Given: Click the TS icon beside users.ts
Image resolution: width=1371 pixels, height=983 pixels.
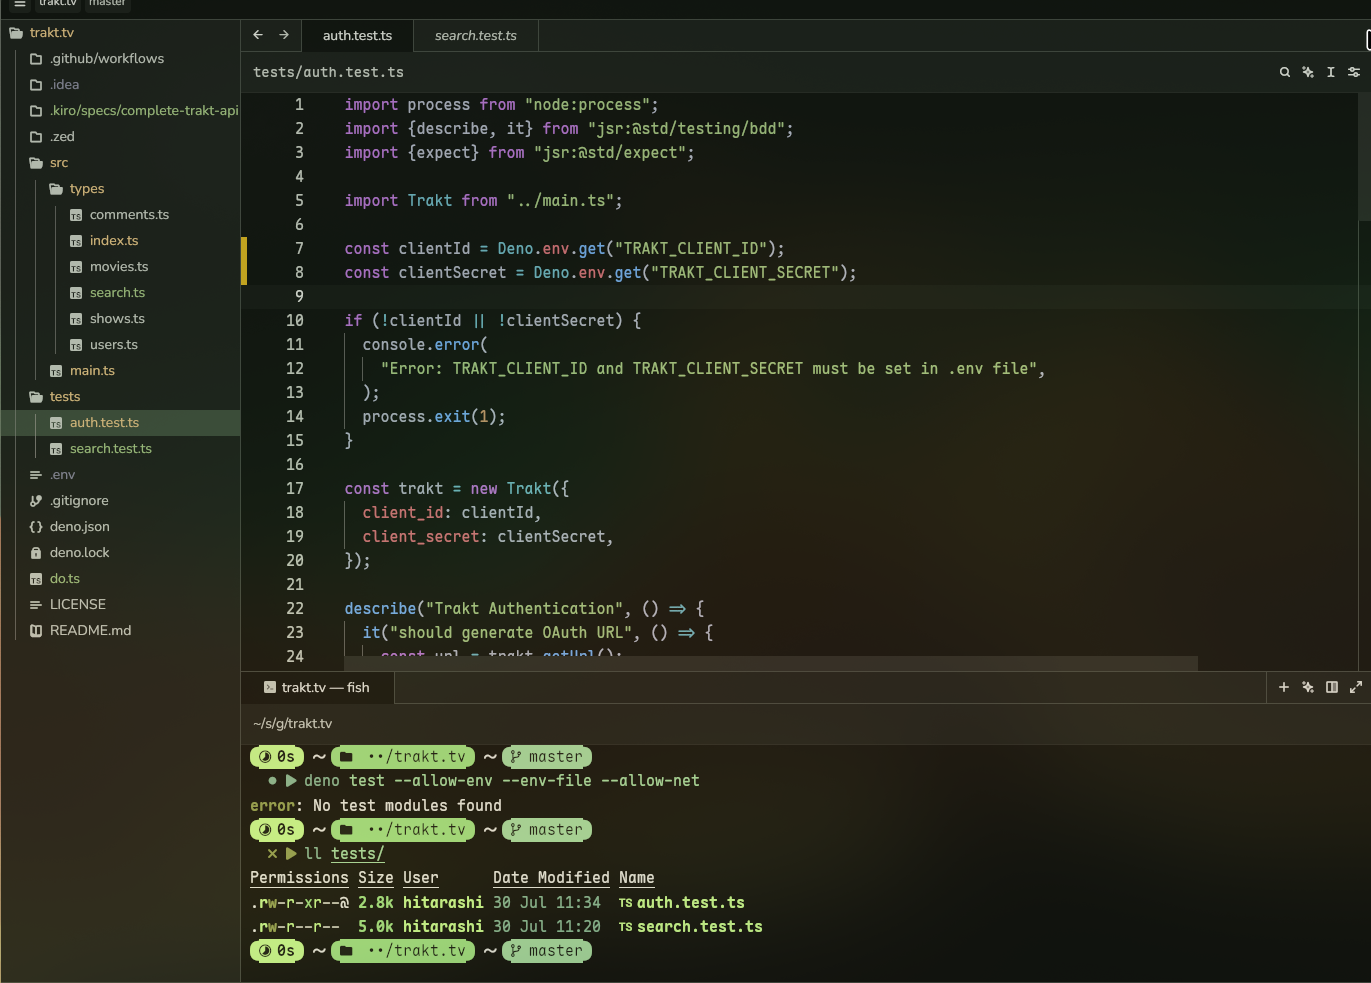Looking at the screenshot, I should [x=76, y=345].
